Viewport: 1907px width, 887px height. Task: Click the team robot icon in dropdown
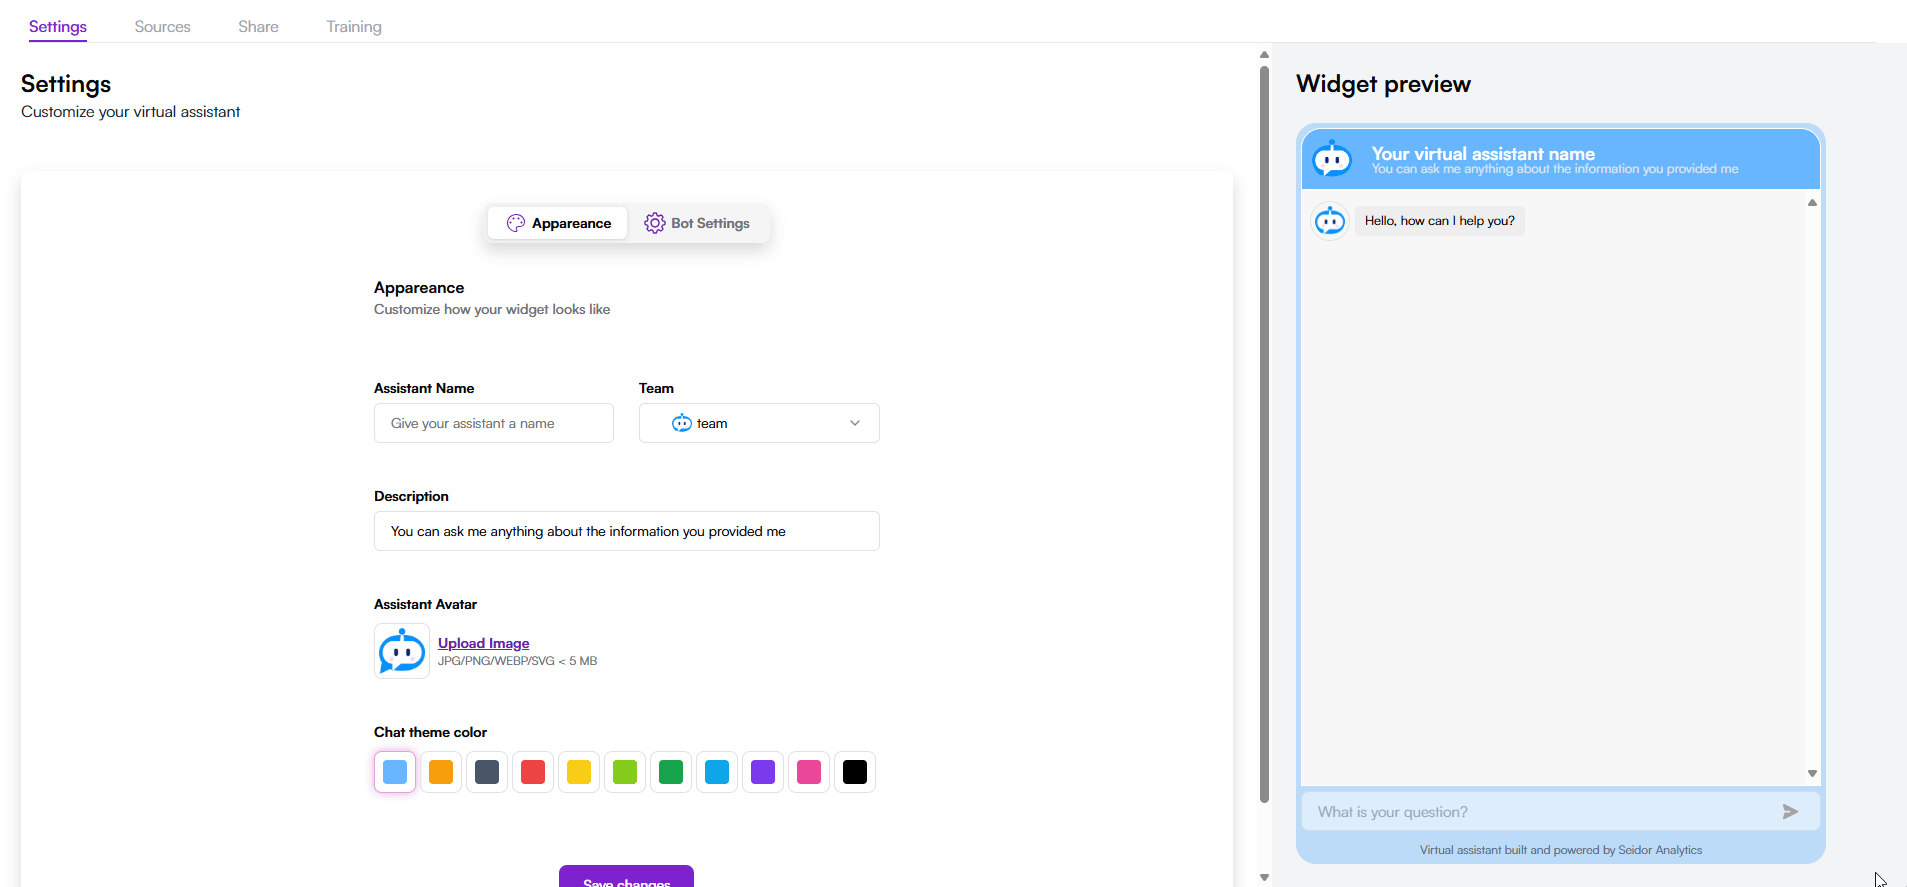tap(682, 423)
